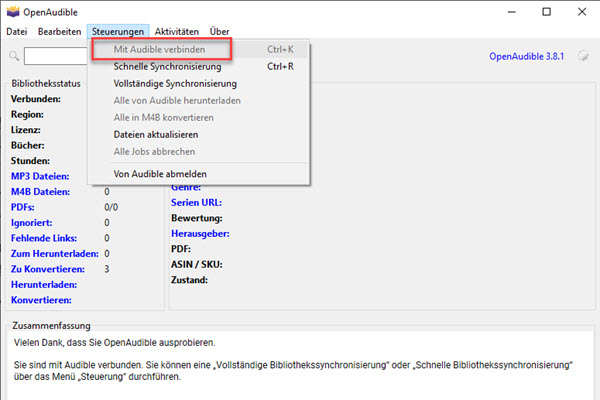600x400 pixels.
Task: Click the Verbunden label
Action: [x=36, y=99]
